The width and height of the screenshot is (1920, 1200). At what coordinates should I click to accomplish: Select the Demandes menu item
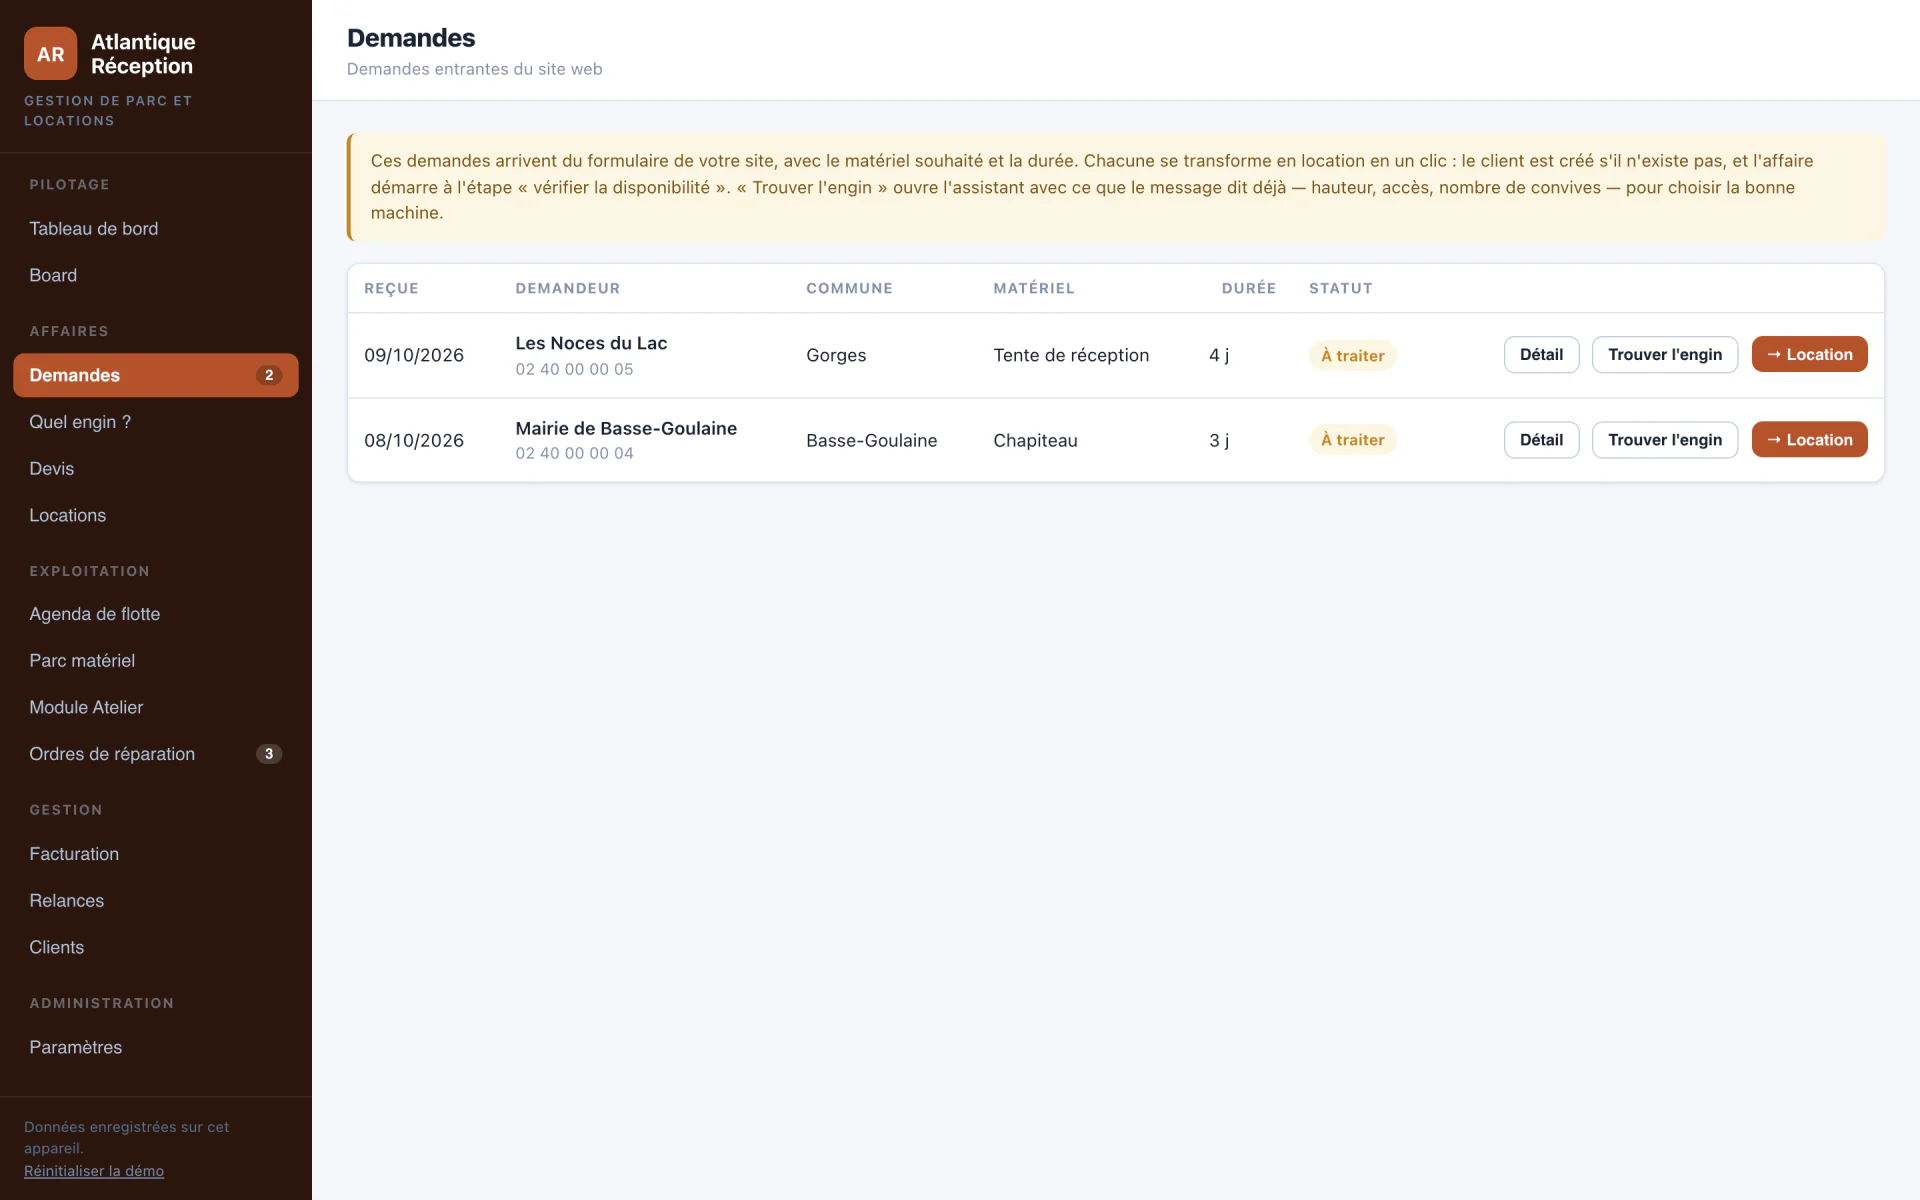[155, 375]
